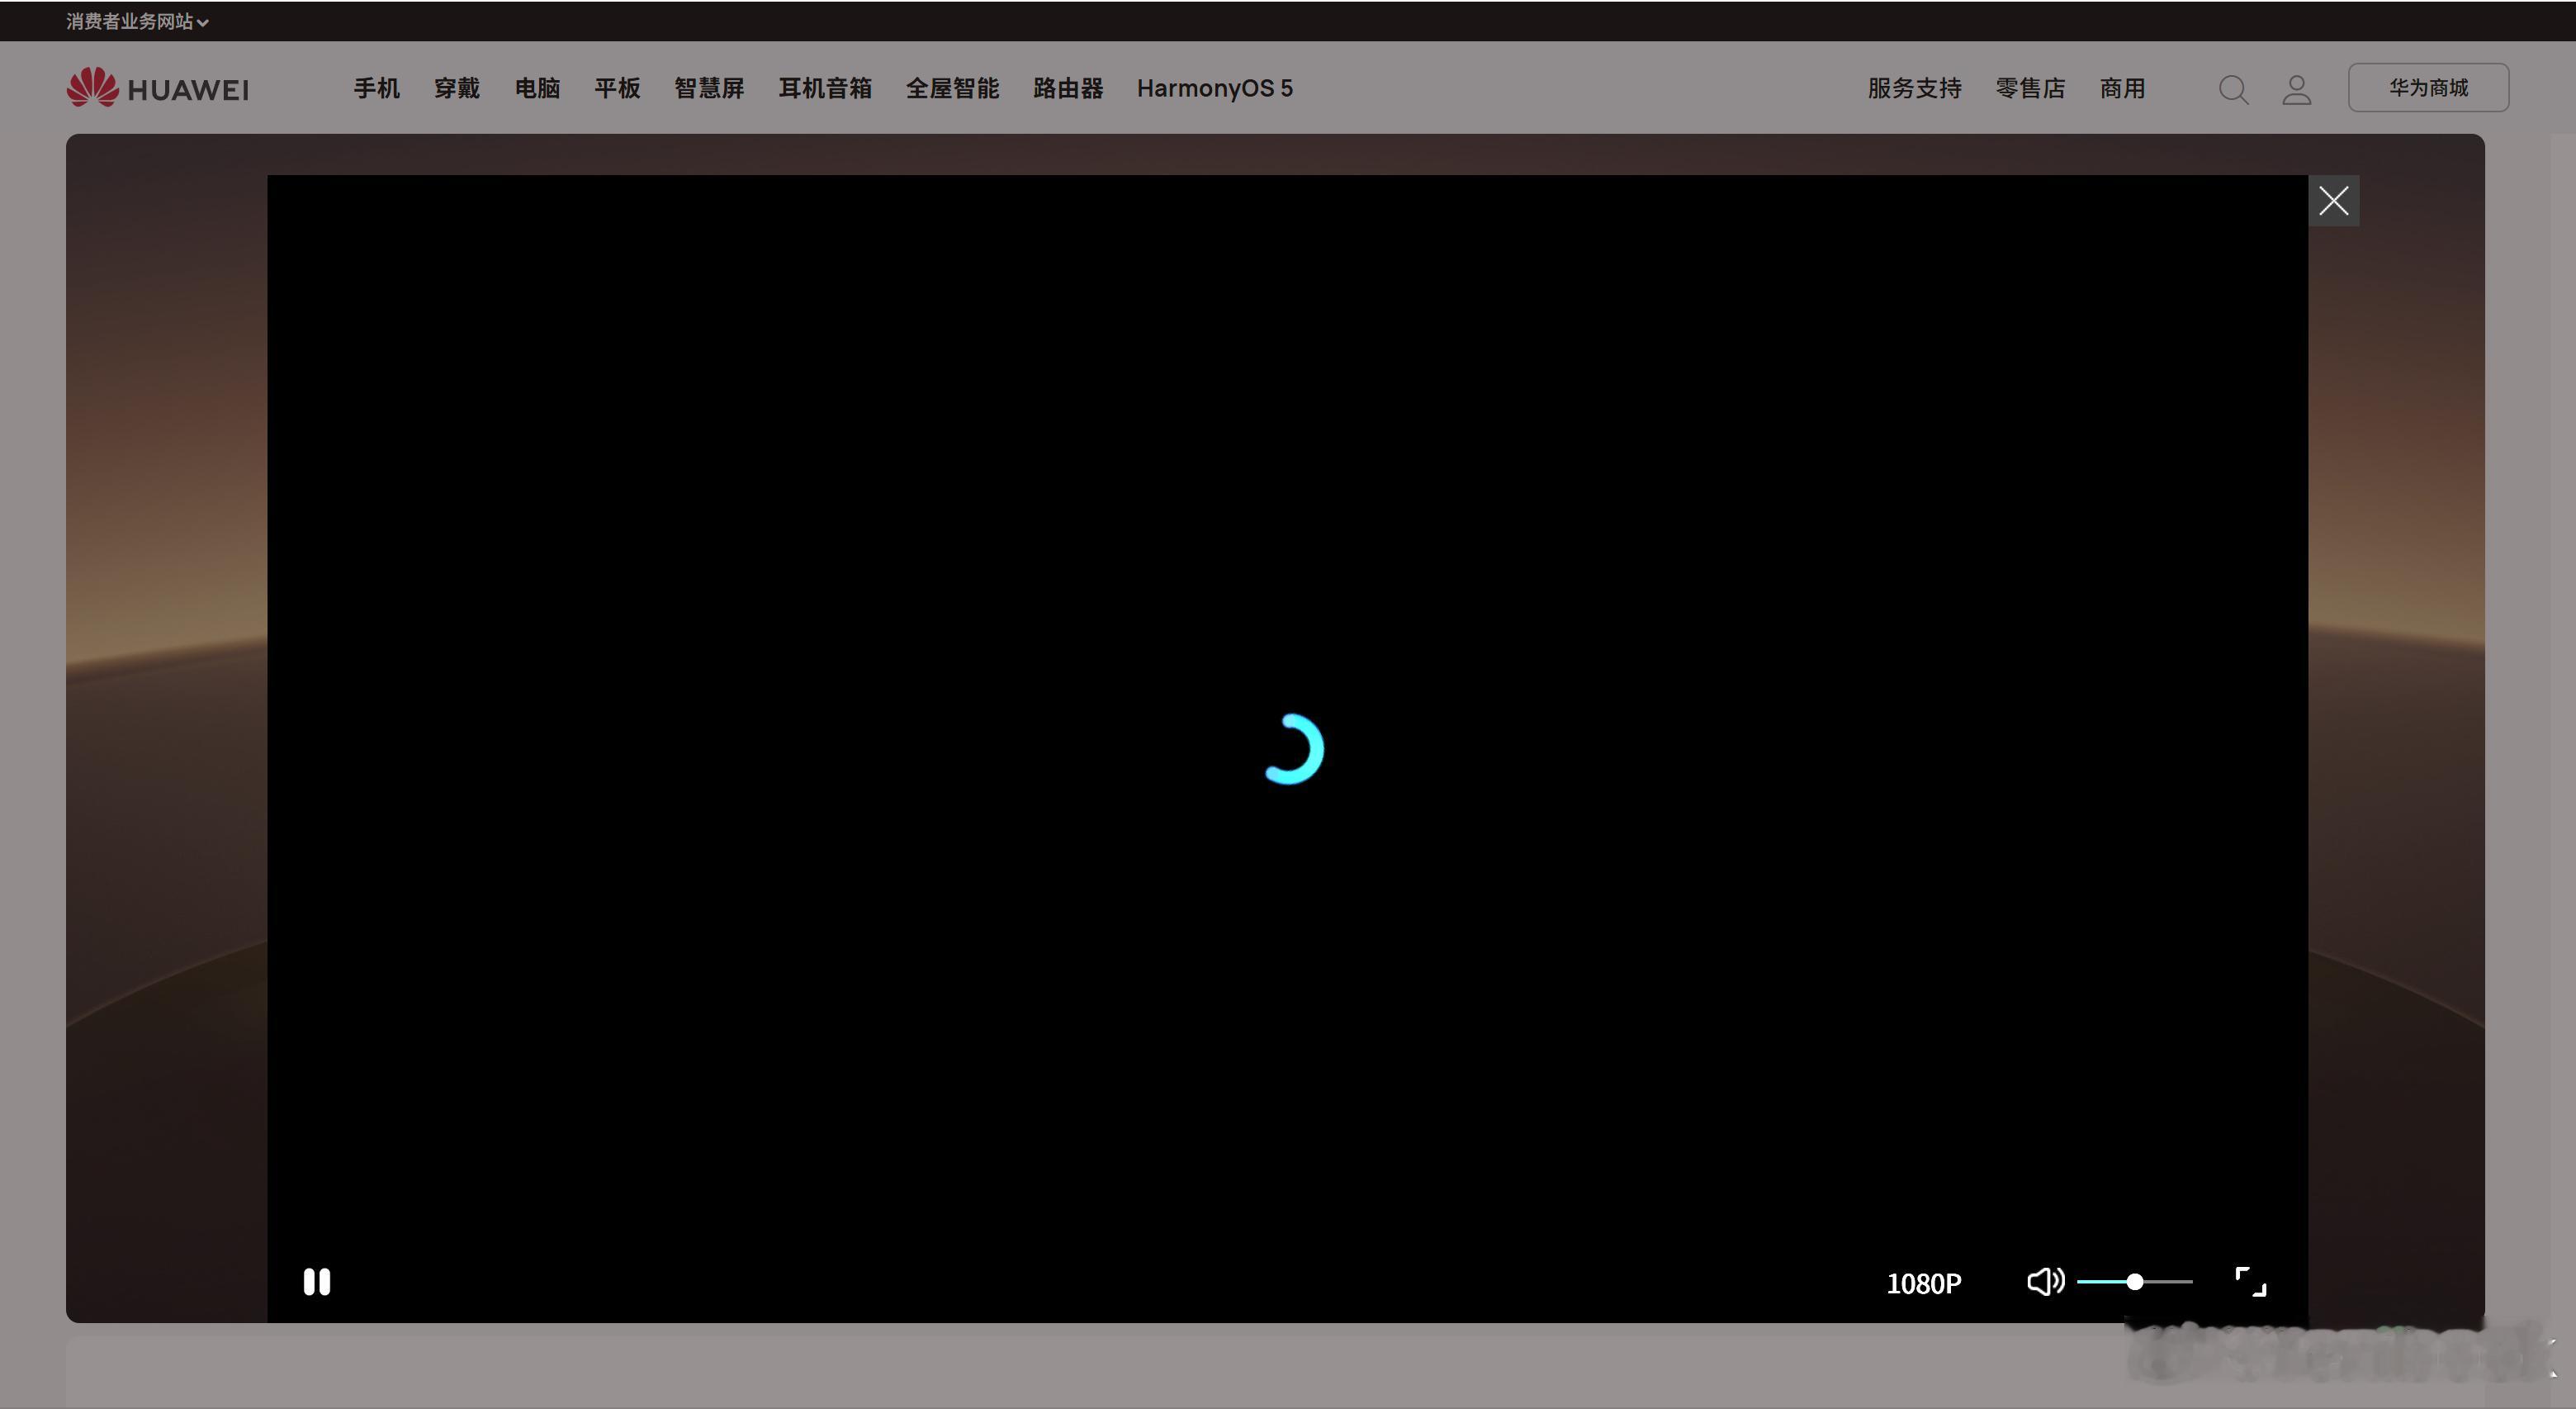Open the 手机 menu

pyautogui.click(x=377, y=88)
